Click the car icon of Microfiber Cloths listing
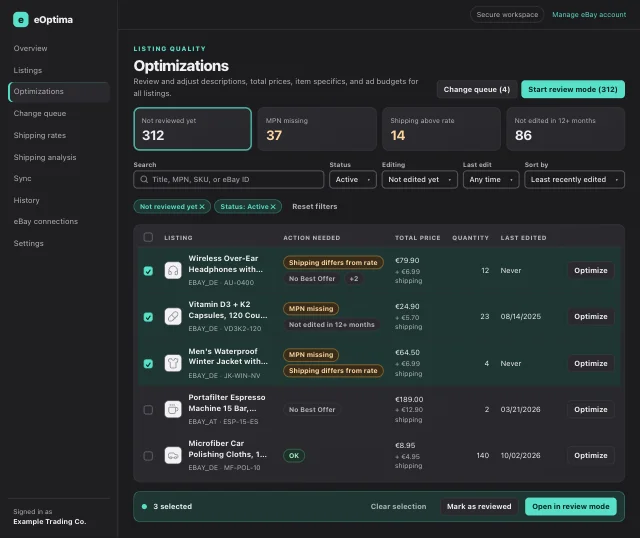640x538 pixels. pyautogui.click(x=173, y=456)
